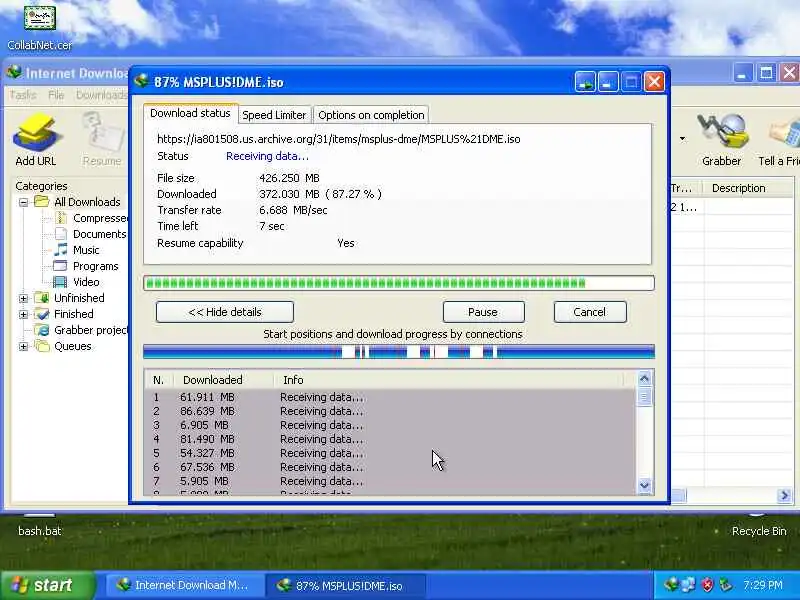The width and height of the screenshot is (800, 600).
Task: Click the Resume toolbar icon in IDM
Action: tap(102, 134)
